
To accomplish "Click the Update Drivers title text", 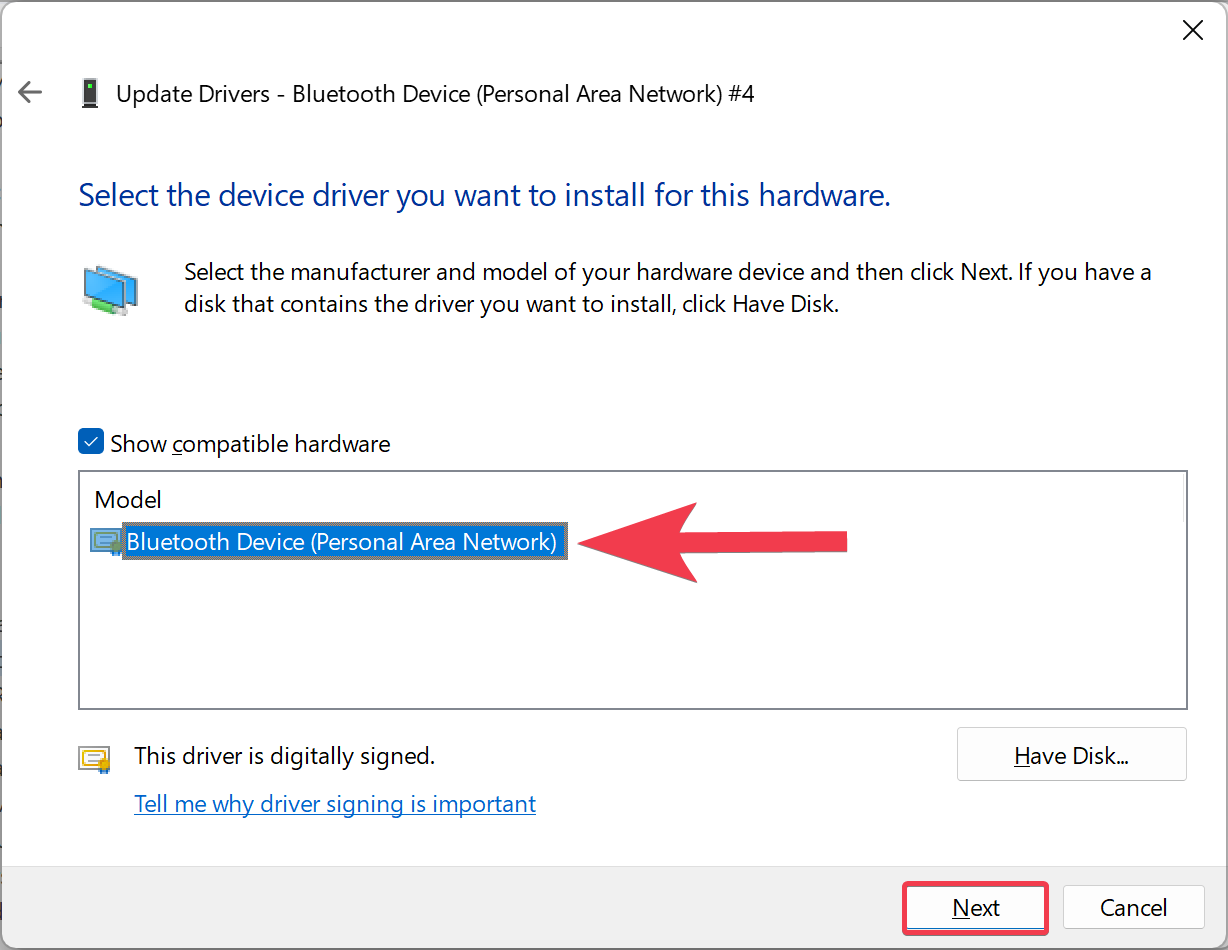I will [x=435, y=94].
